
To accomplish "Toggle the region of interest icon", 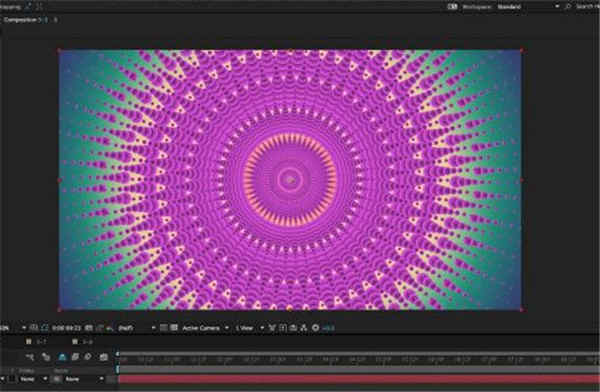I will pos(163,328).
